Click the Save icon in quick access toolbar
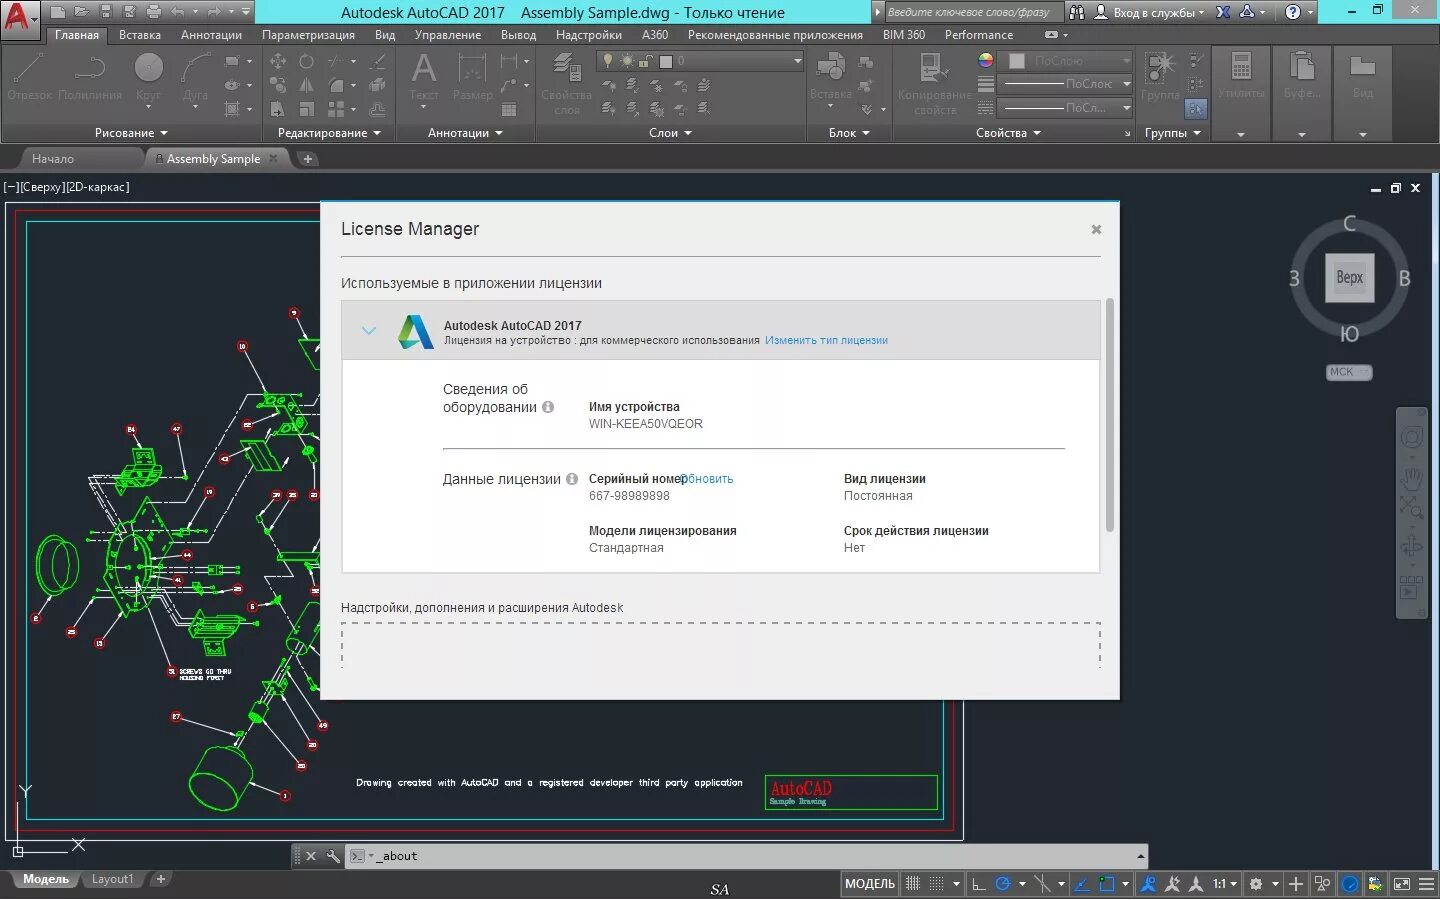This screenshot has height=900, width=1440. click(105, 12)
